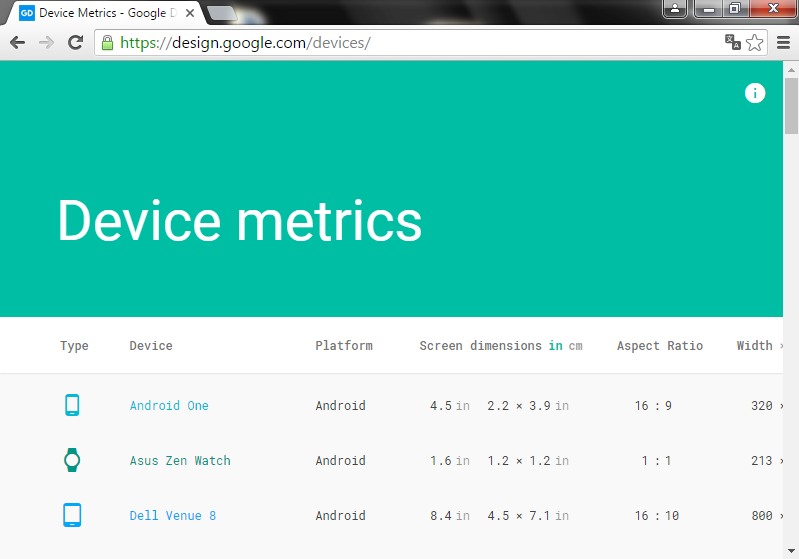
Task: Open a new tab
Action: pos(220,13)
